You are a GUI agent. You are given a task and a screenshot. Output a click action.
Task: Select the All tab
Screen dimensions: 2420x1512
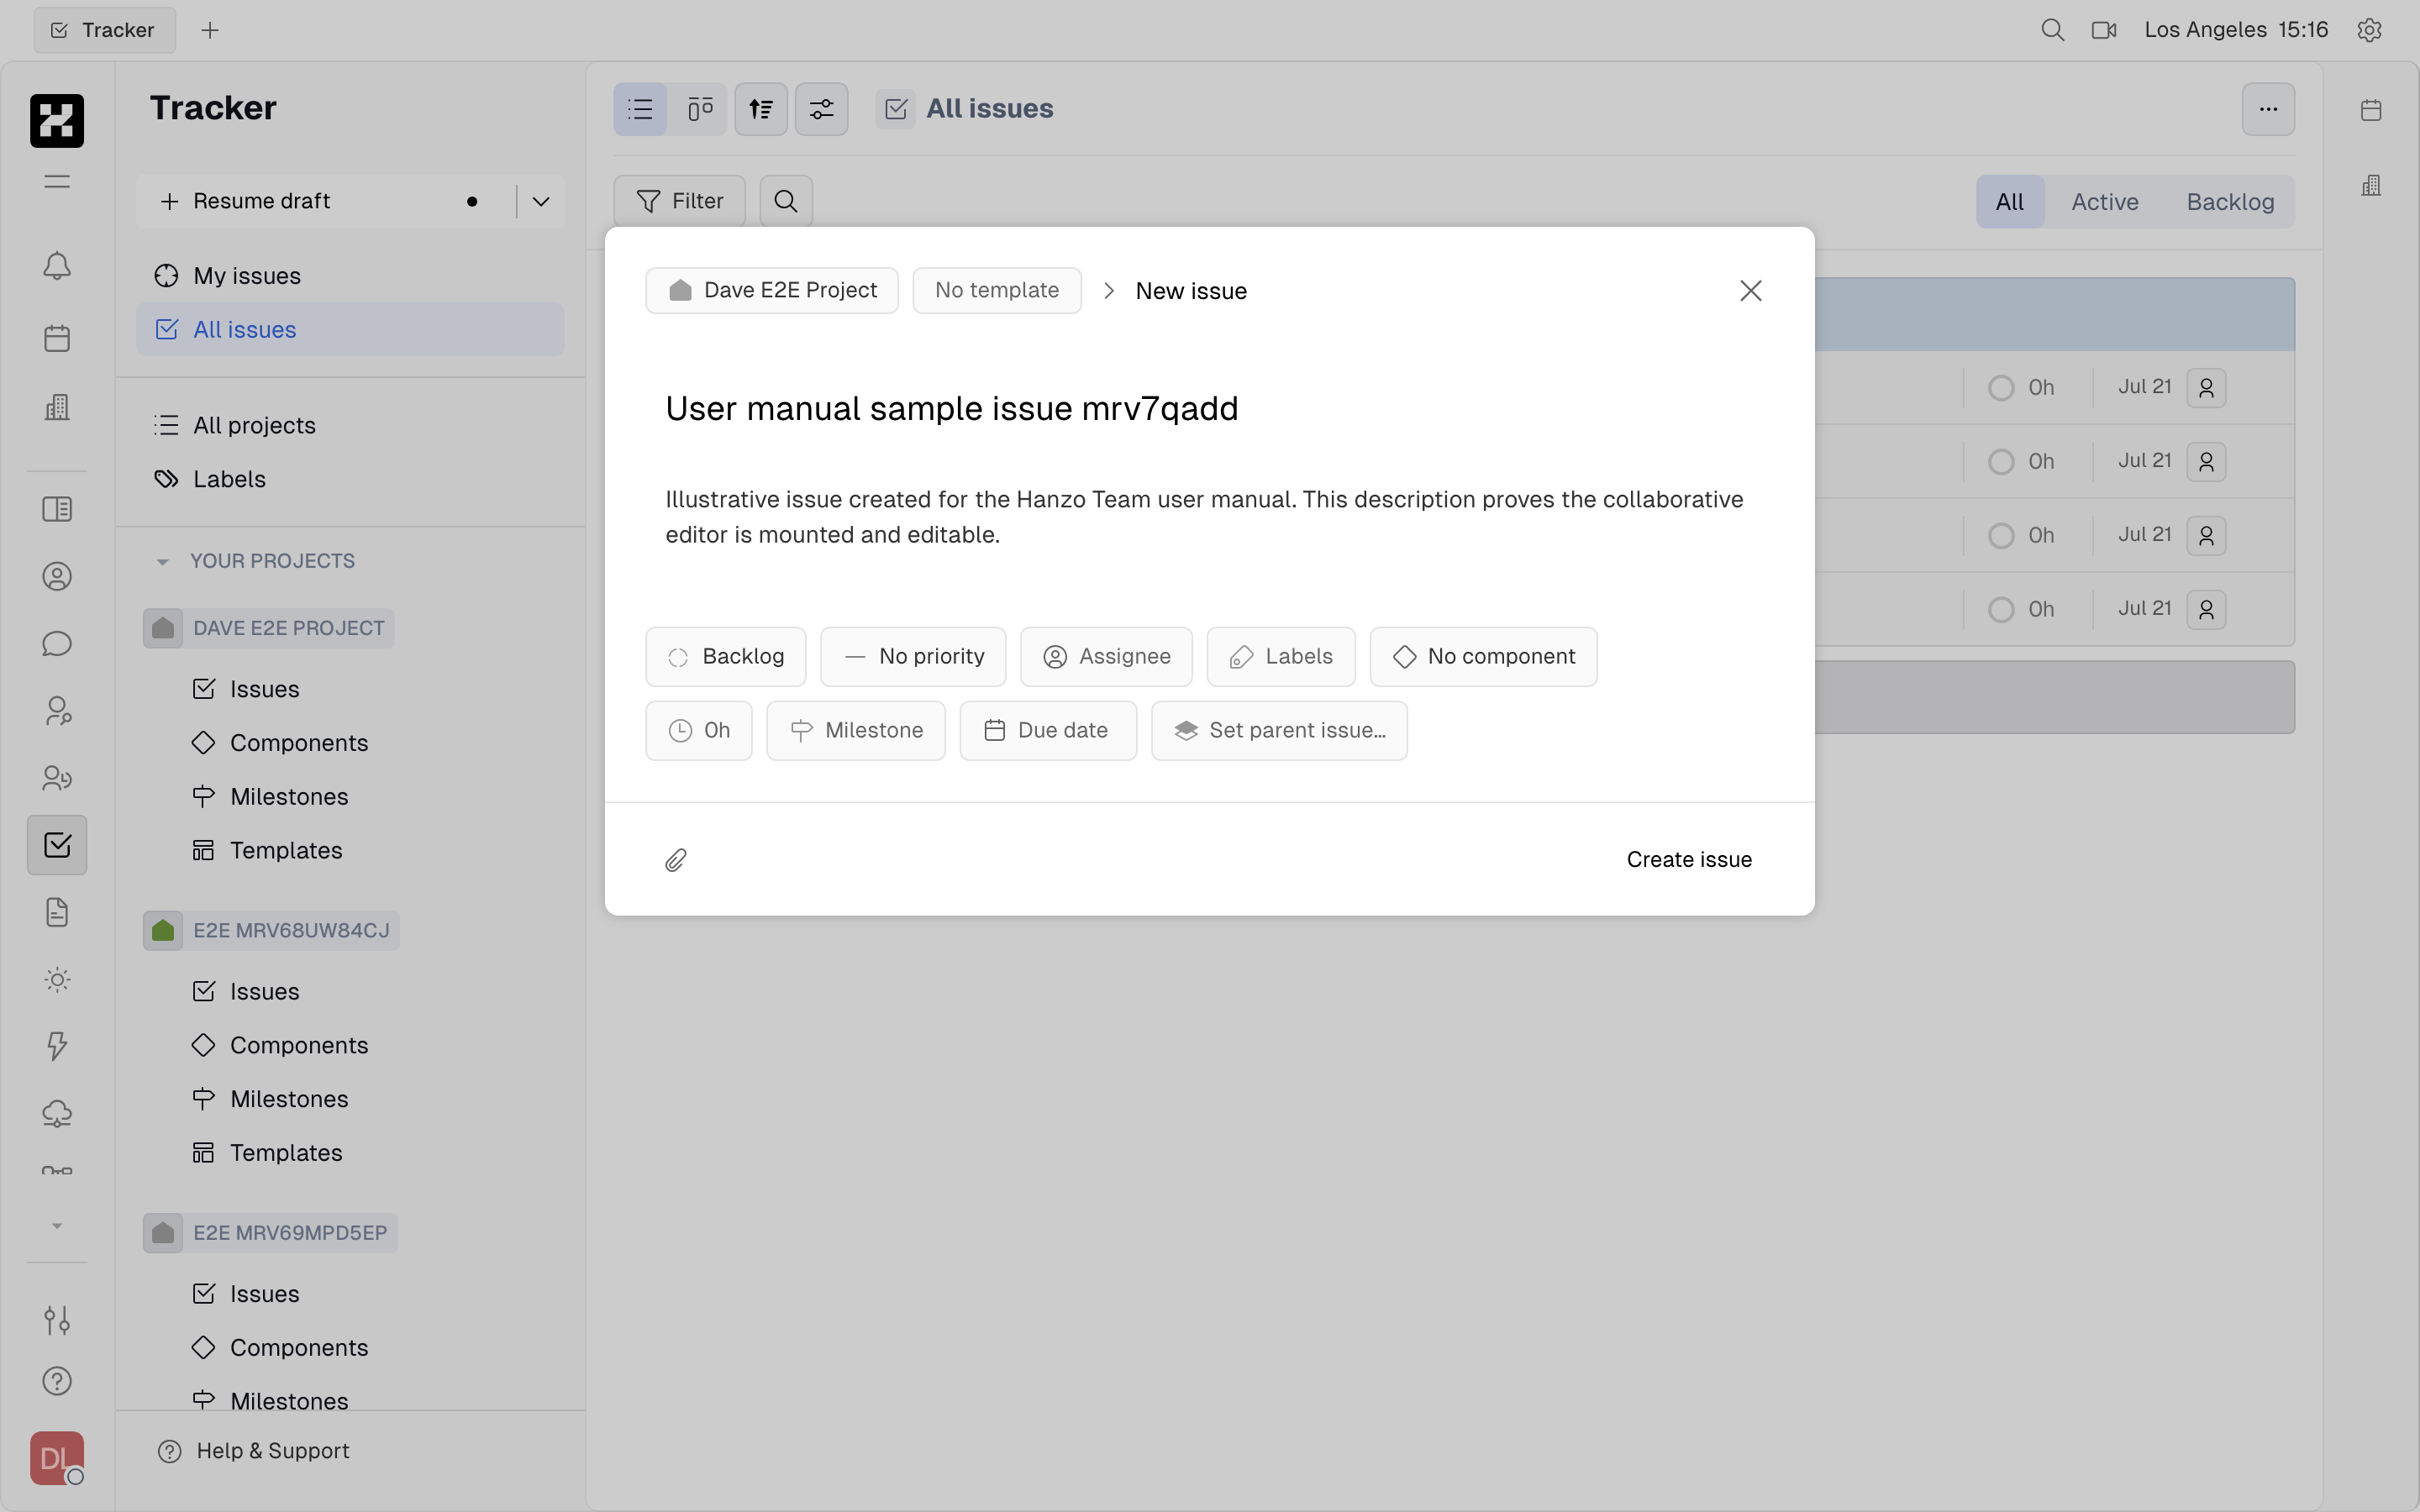[2010, 202]
